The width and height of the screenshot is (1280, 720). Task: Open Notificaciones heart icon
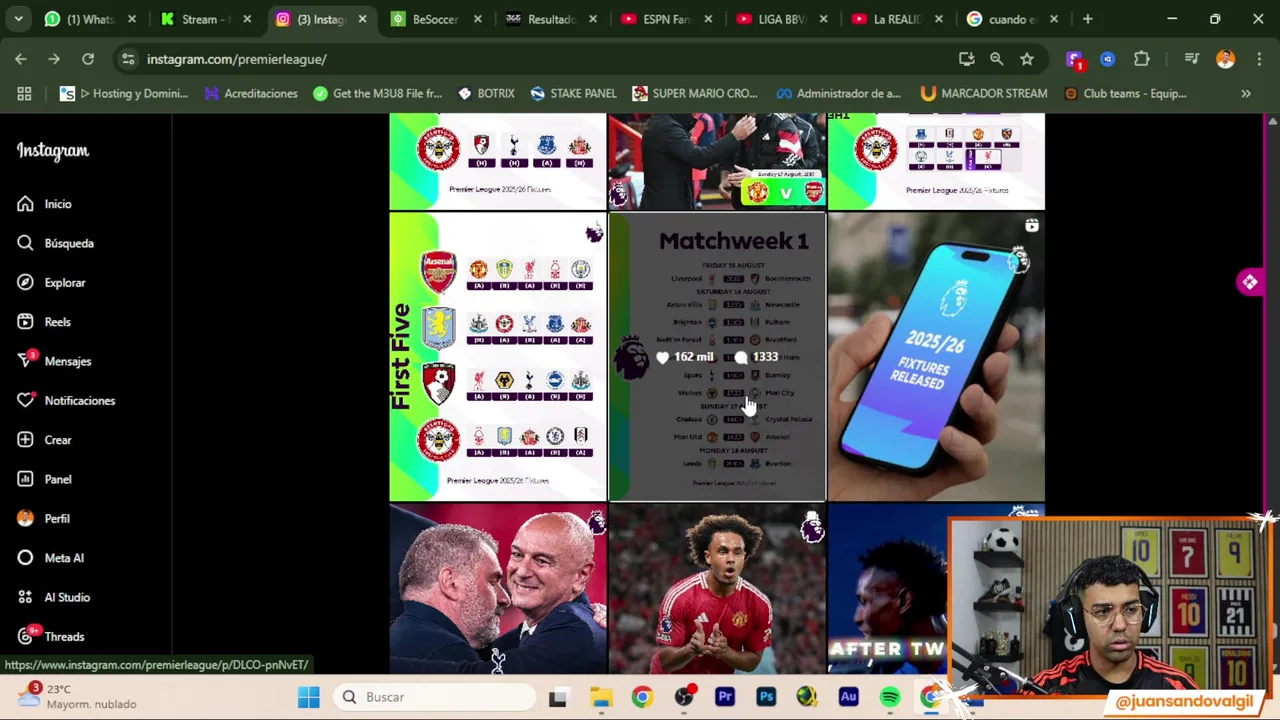click(x=25, y=401)
